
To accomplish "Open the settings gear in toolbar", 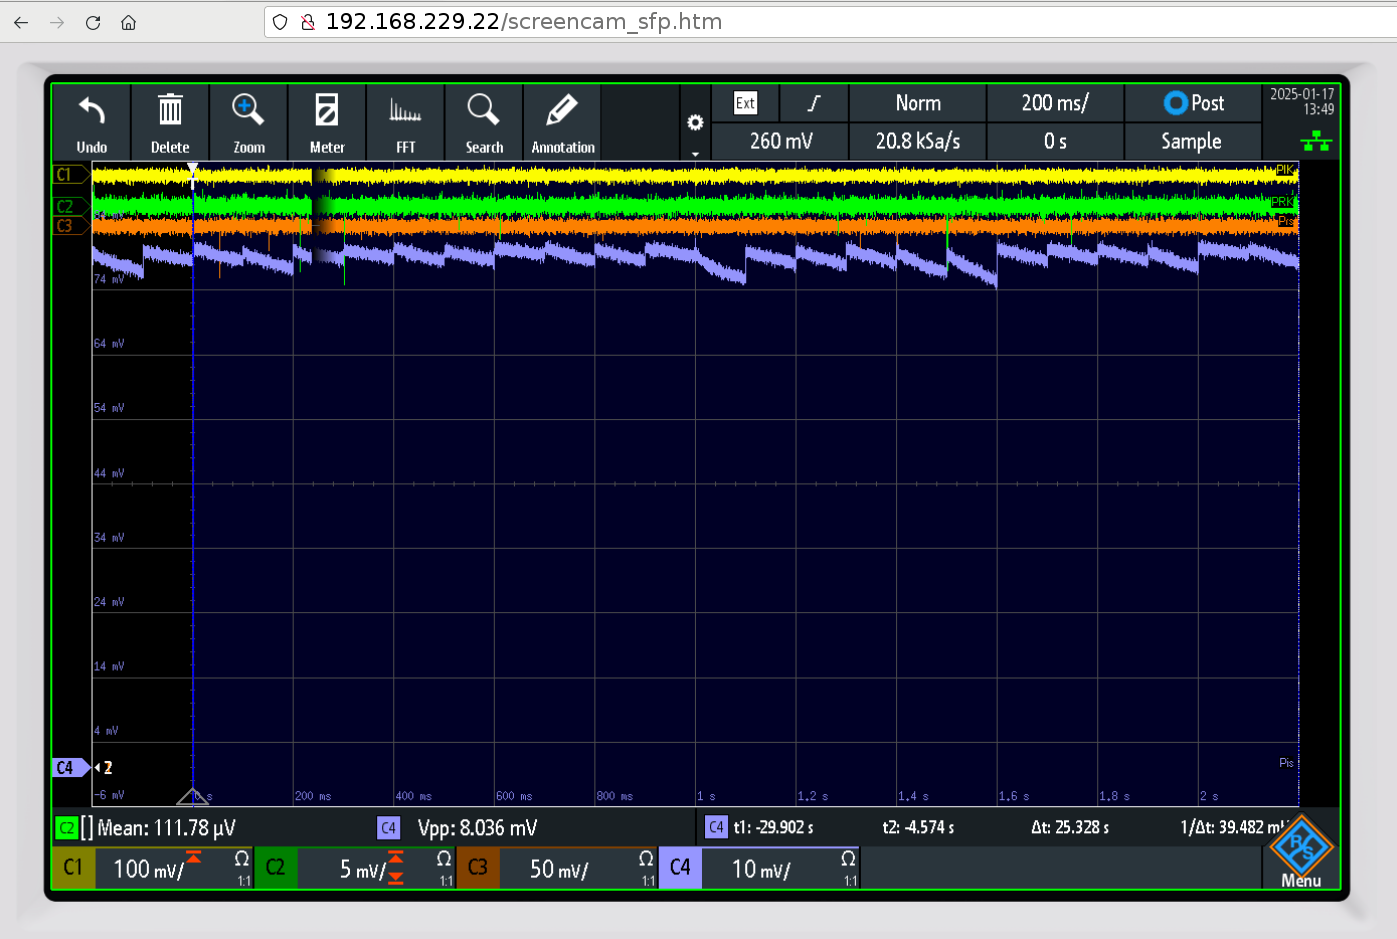I will 695,123.
